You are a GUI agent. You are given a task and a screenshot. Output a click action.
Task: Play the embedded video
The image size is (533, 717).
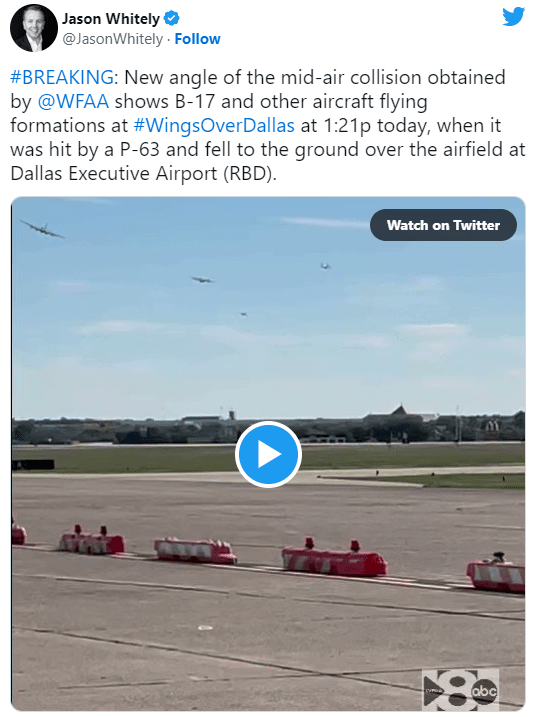(268, 454)
